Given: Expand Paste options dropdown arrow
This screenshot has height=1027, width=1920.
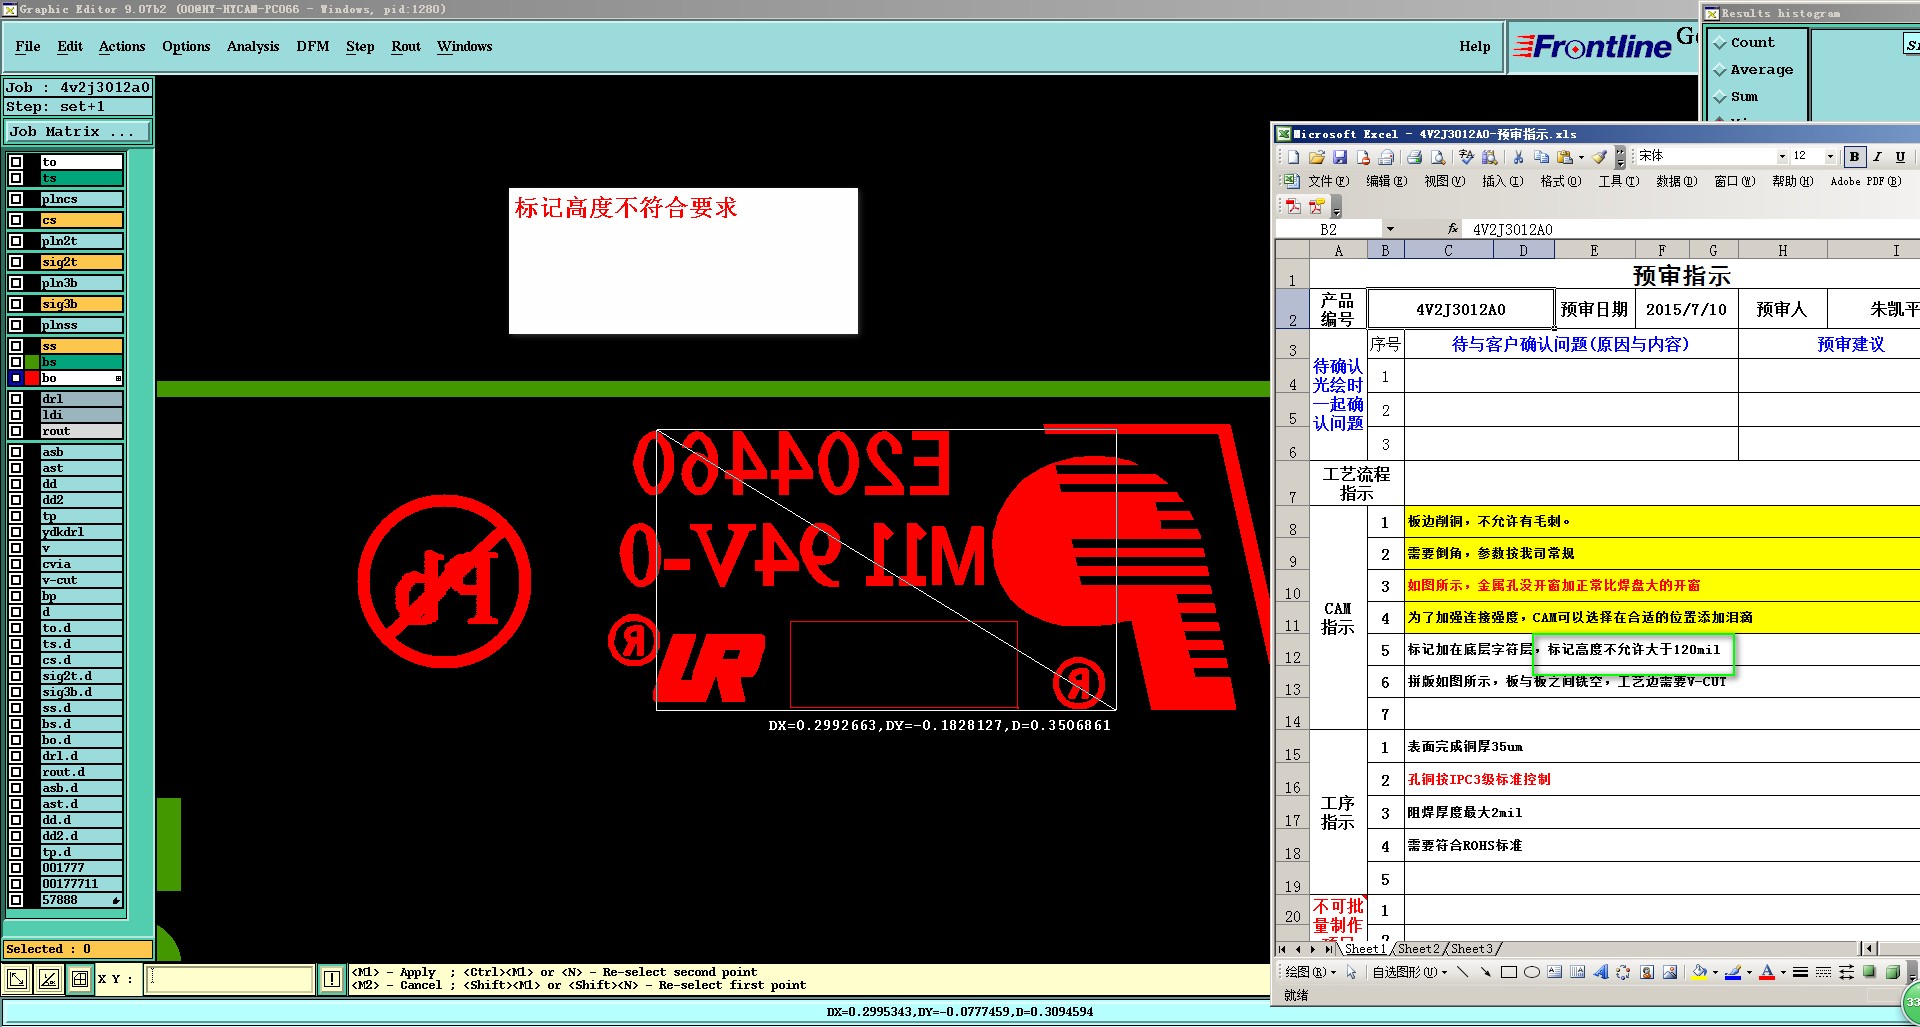Looking at the screenshot, I should pos(1581,157).
